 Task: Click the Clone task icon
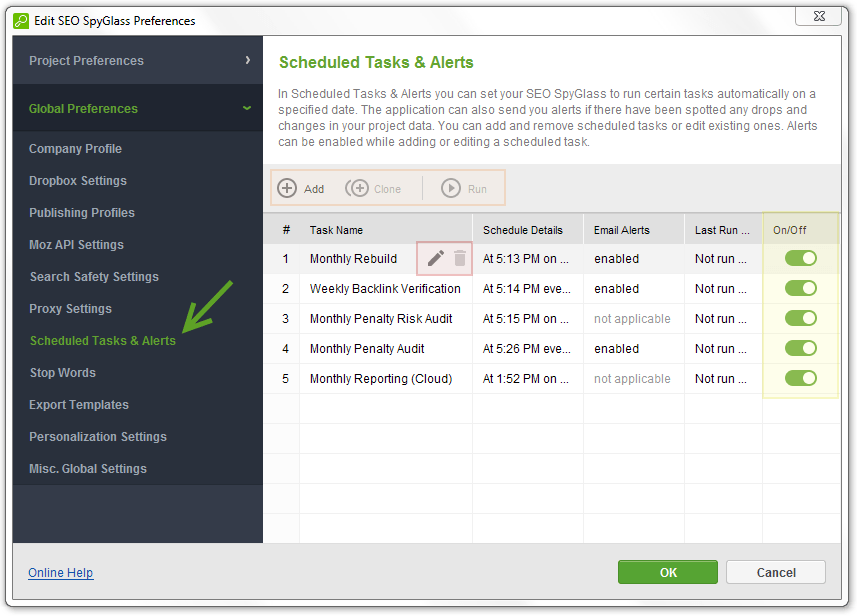[x=357, y=188]
